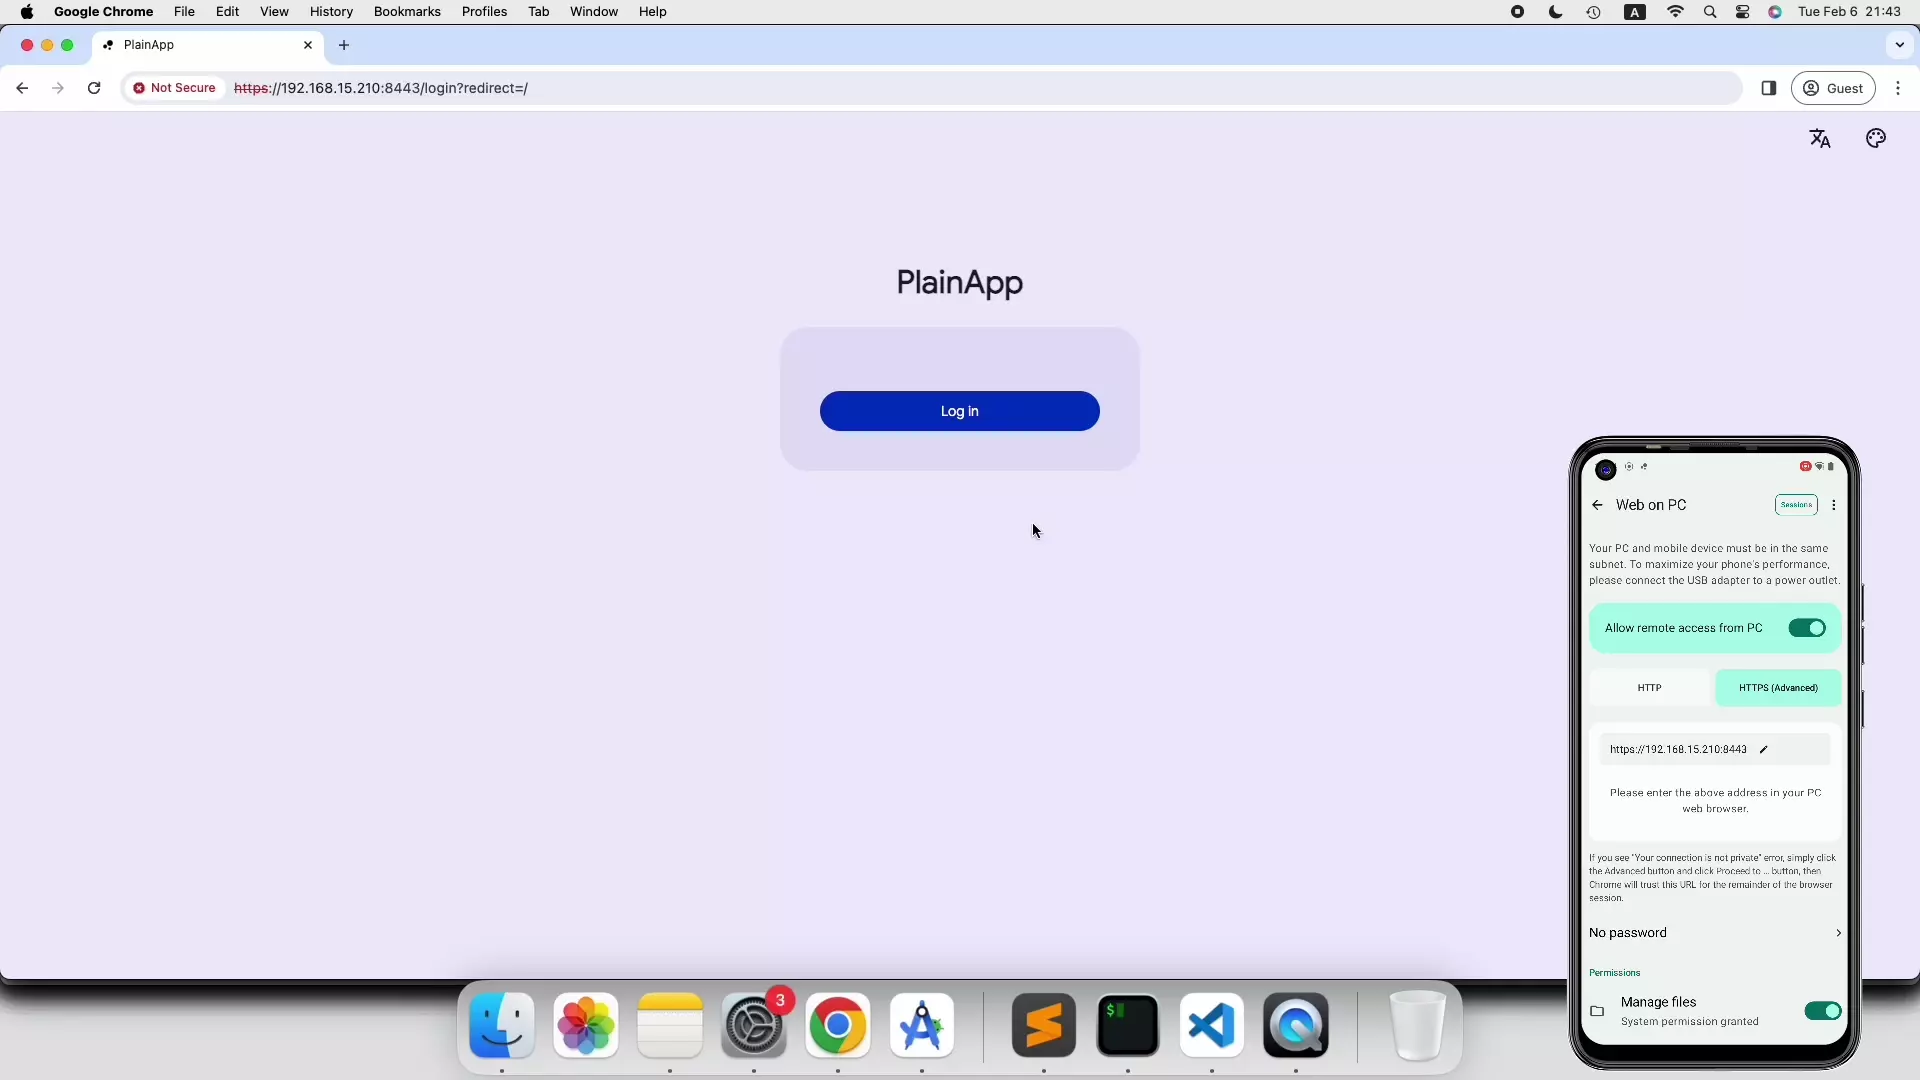1920x1080 pixels.
Task: Click the Chrome side panel icon
Action: point(1768,88)
